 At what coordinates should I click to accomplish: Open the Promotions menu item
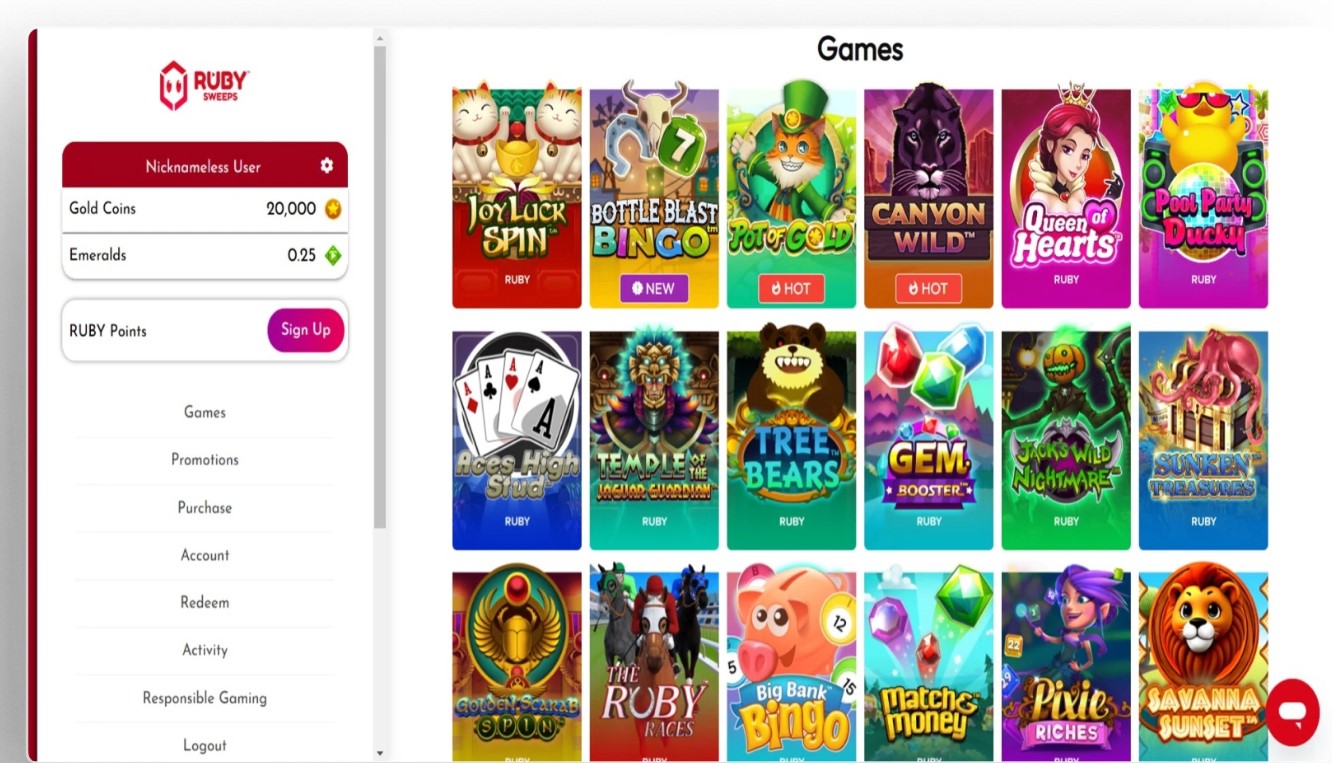[x=205, y=460]
